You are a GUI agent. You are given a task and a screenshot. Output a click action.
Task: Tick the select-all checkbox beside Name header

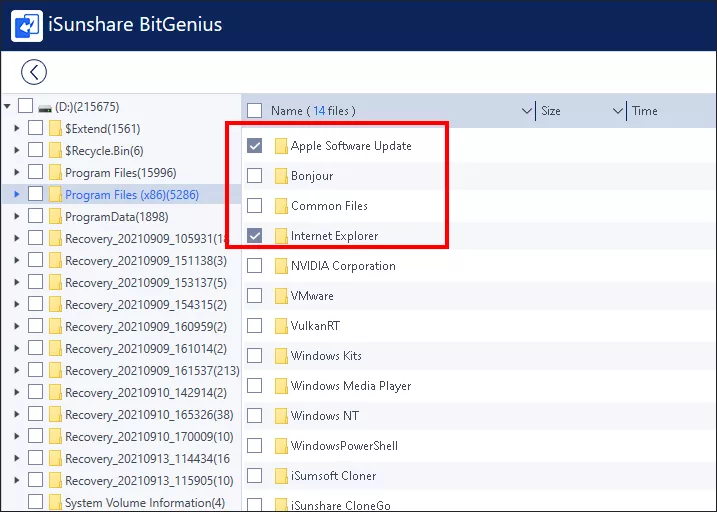[x=254, y=111]
